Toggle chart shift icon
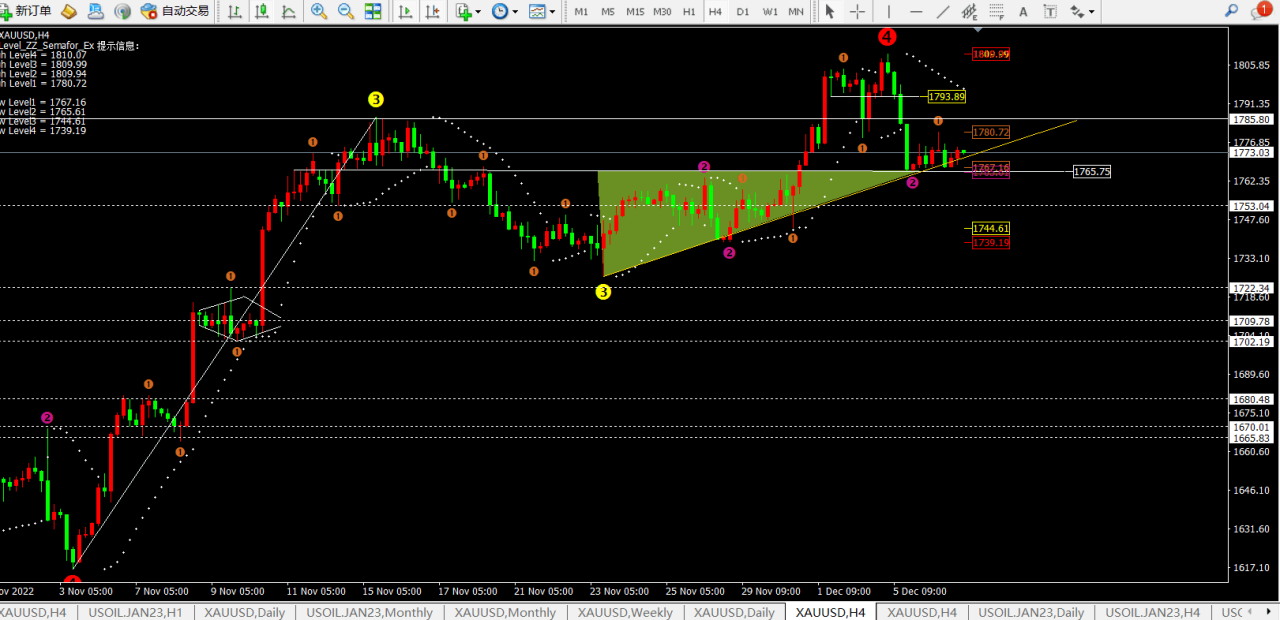1280x620 pixels. tap(433, 12)
